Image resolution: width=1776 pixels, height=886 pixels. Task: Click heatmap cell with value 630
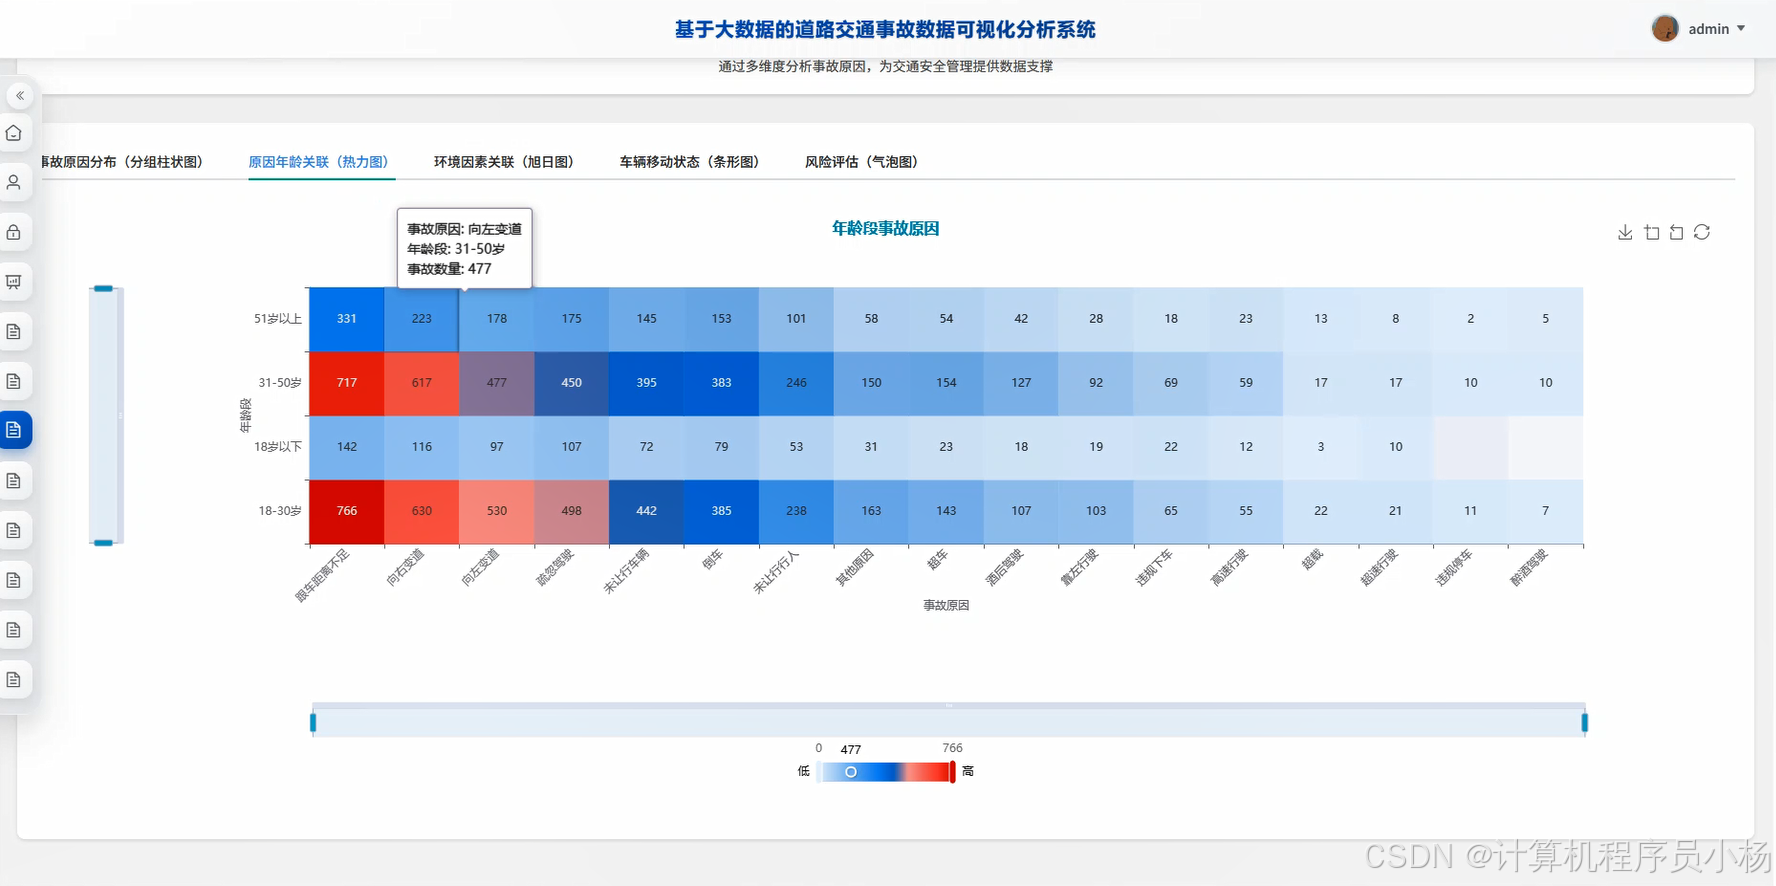coord(422,511)
